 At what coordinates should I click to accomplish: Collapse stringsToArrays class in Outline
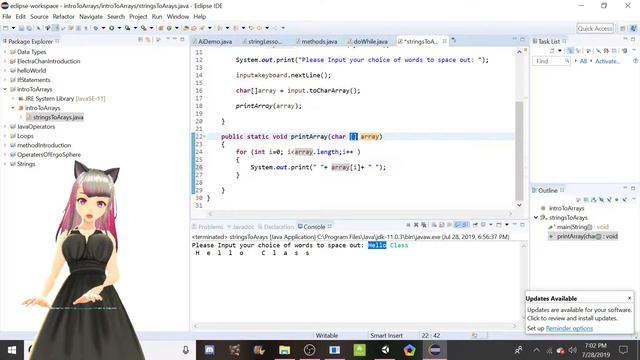[536, 218]
